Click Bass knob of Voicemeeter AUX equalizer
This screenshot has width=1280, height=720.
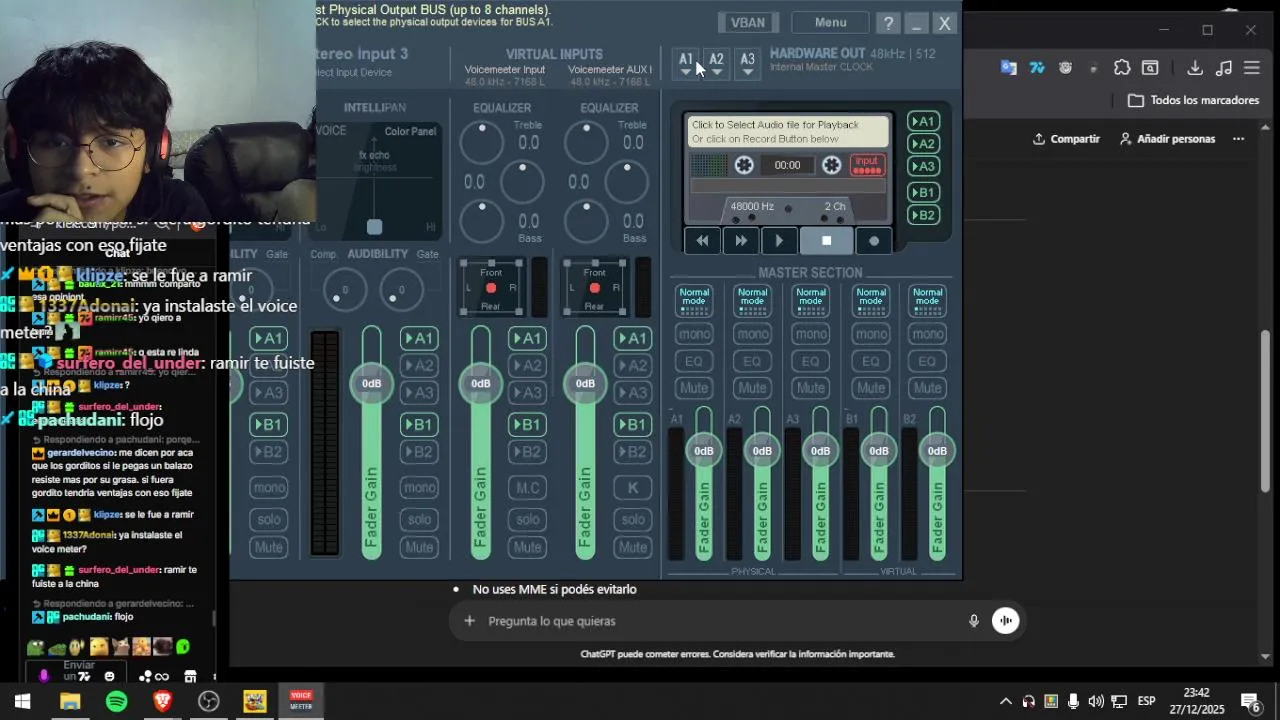pos(585,220)
